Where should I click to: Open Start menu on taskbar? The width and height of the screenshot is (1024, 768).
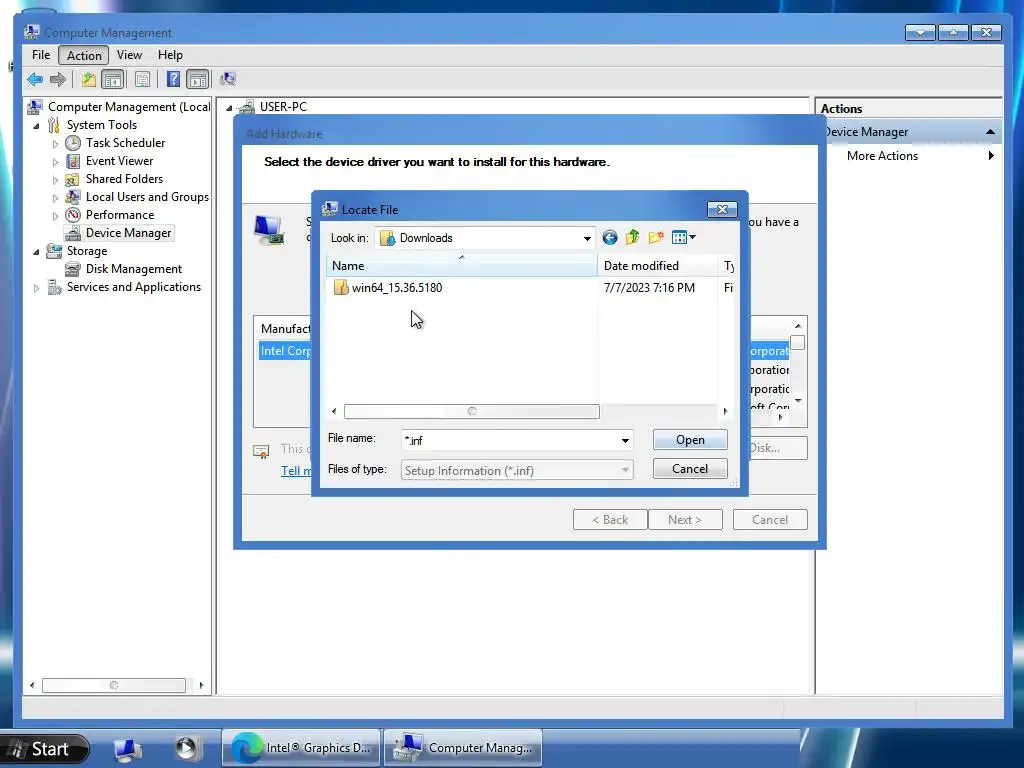(x=44, y=749)
